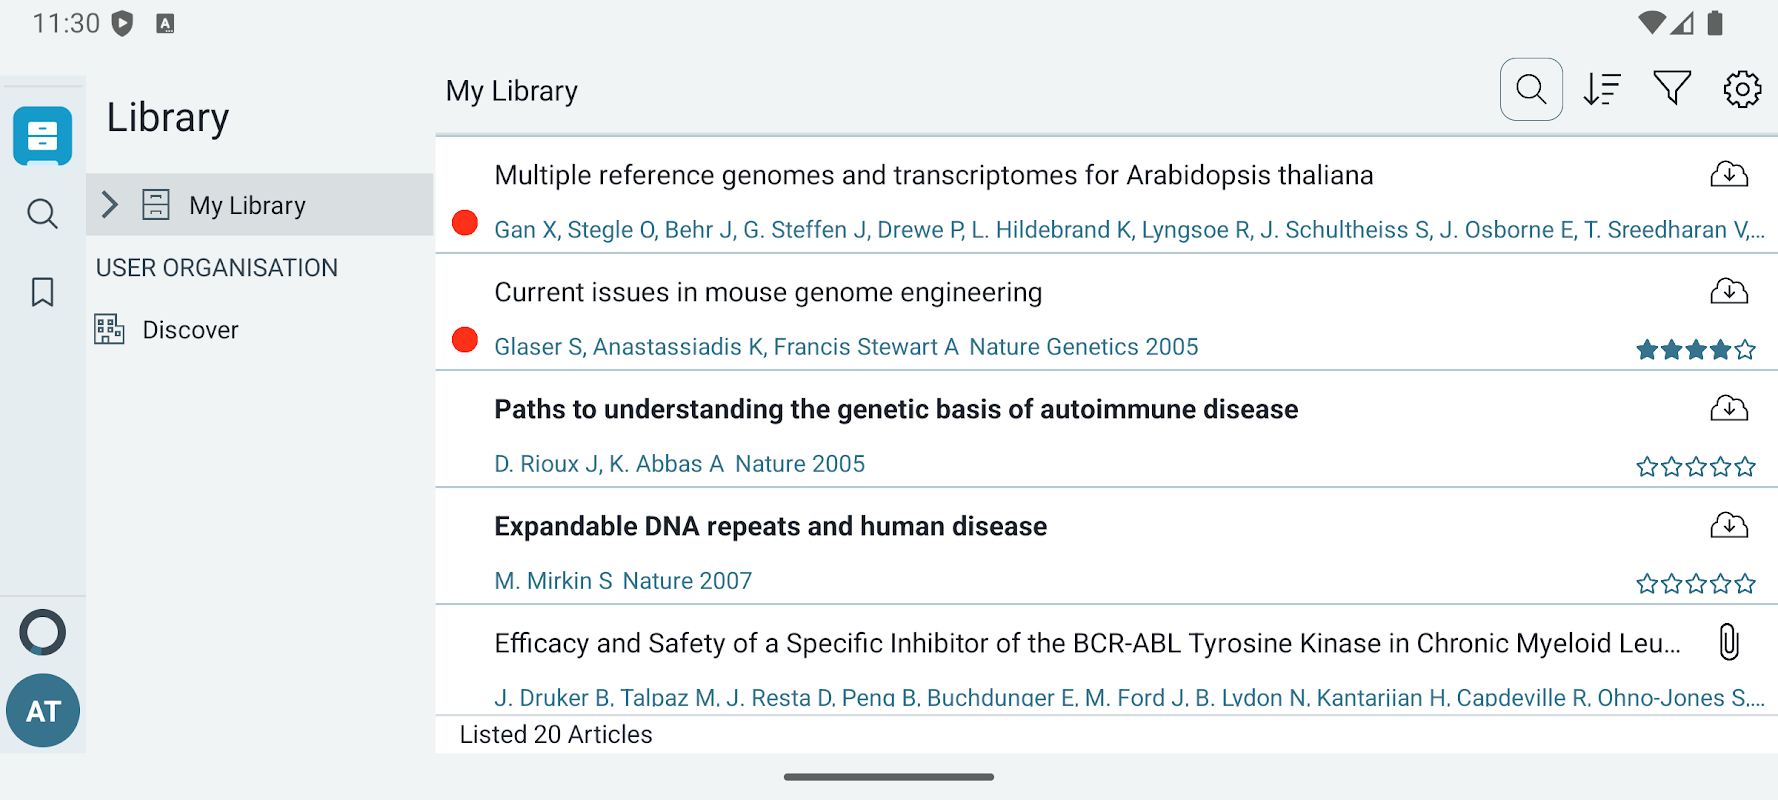Toggle red label on mouse genome article
This screenshot has height=800, width=1778.
[465, 340]
